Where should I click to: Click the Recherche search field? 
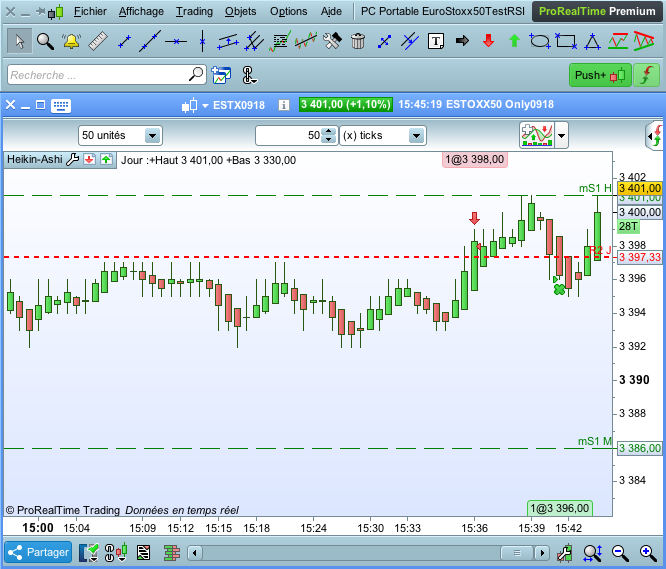click(x=107, y=75)
